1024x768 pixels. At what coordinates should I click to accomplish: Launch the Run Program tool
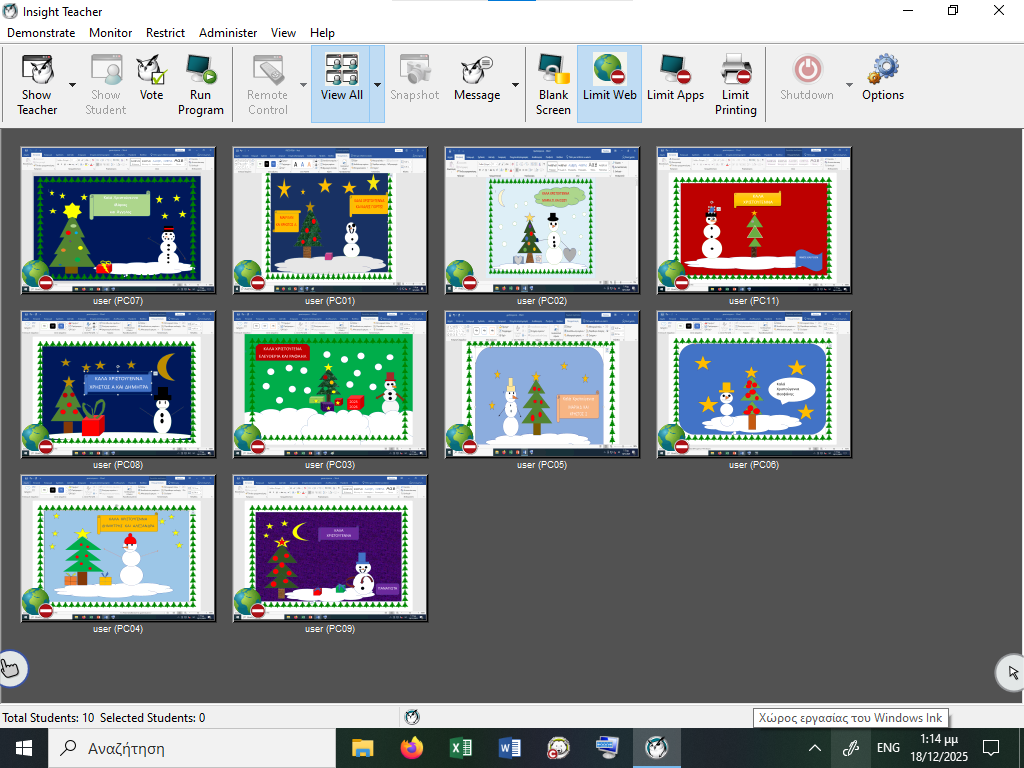(200, 84)
